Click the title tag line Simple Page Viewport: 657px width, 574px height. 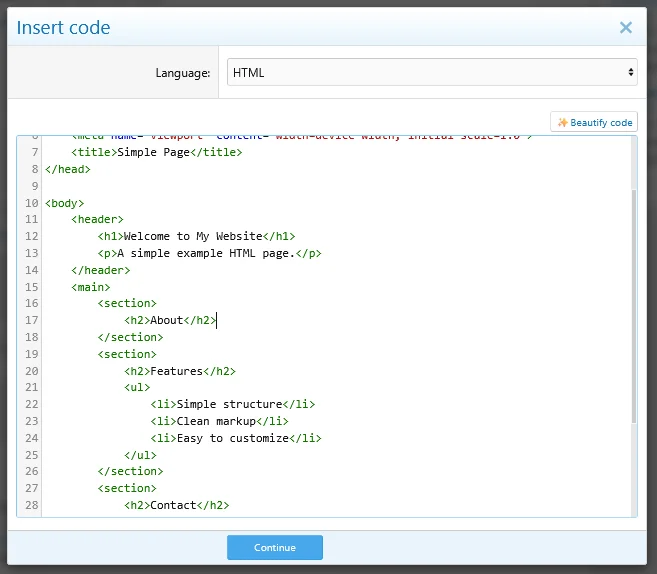pyautogui.click(x=157, y=152)
